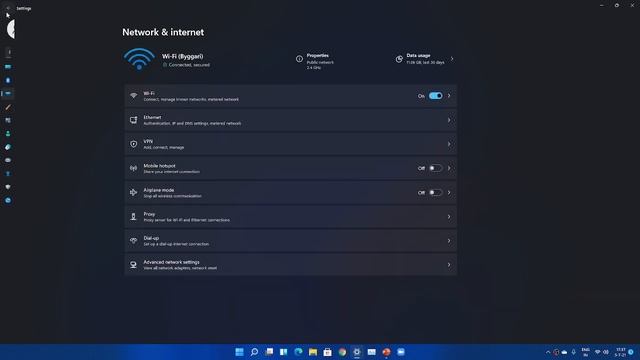Open the Bluetooth & devices category in the sidebar
Screen dimensions: 640x360
click(x=8, y=80)
